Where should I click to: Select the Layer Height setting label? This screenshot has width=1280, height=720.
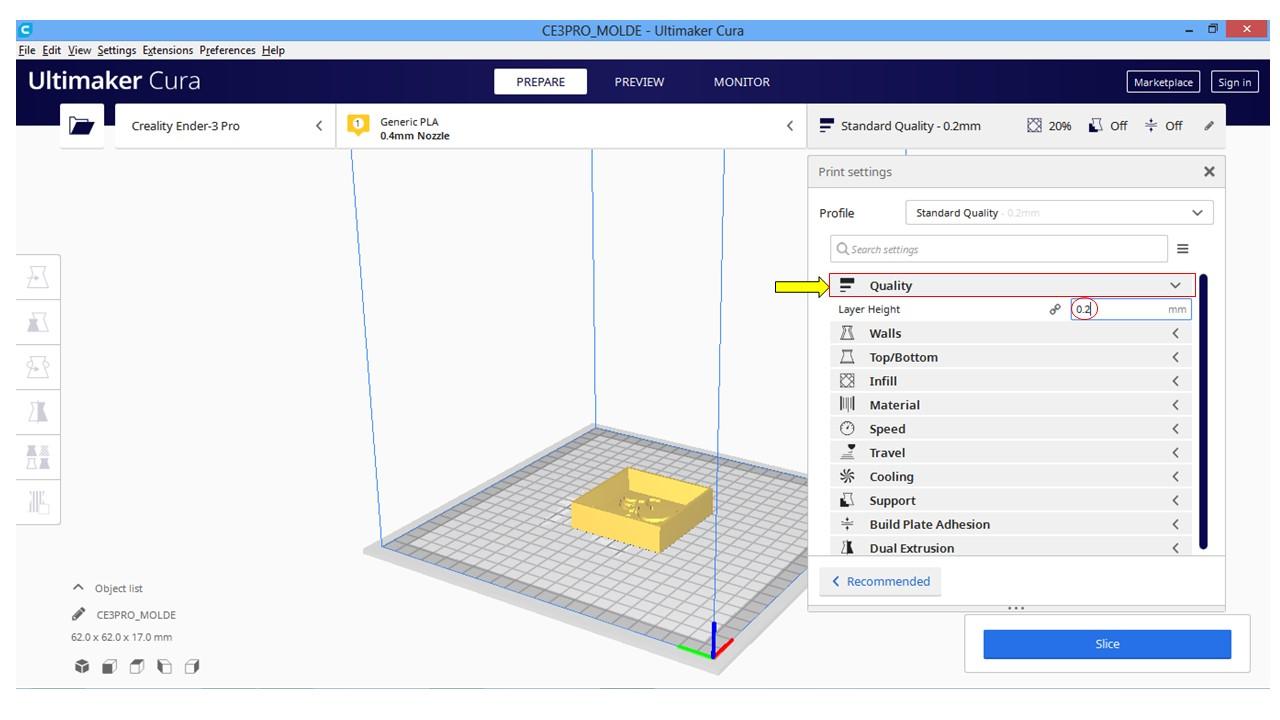coord(869,310)
